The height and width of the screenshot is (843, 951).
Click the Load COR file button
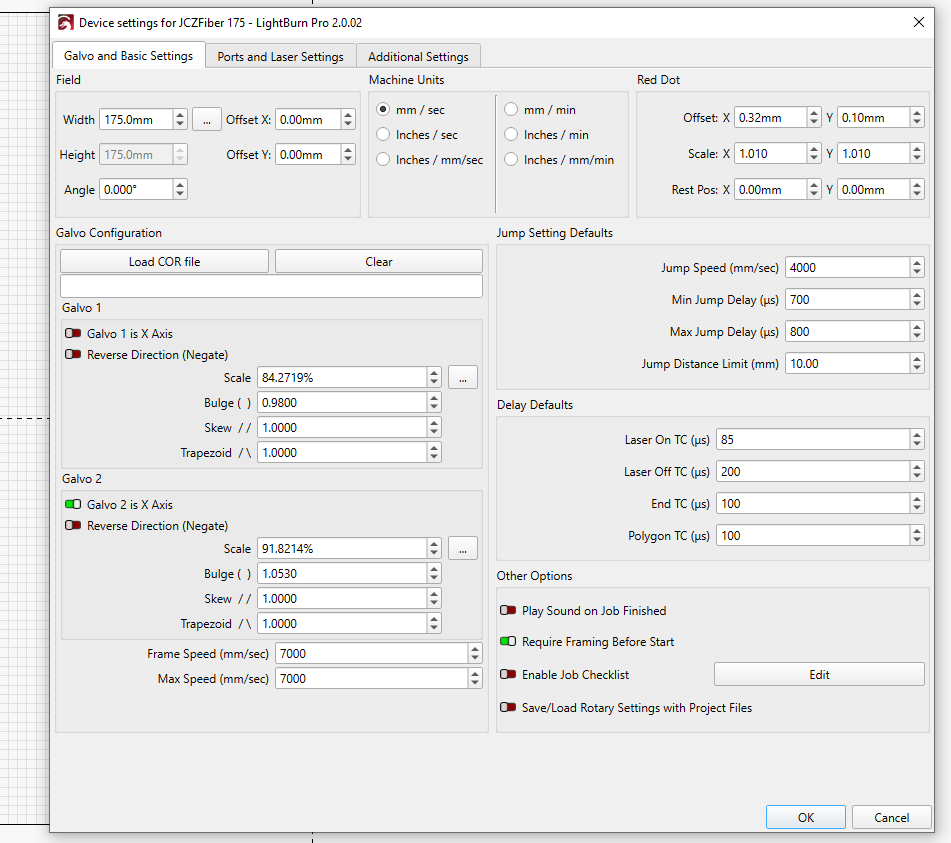coord(164,262)
